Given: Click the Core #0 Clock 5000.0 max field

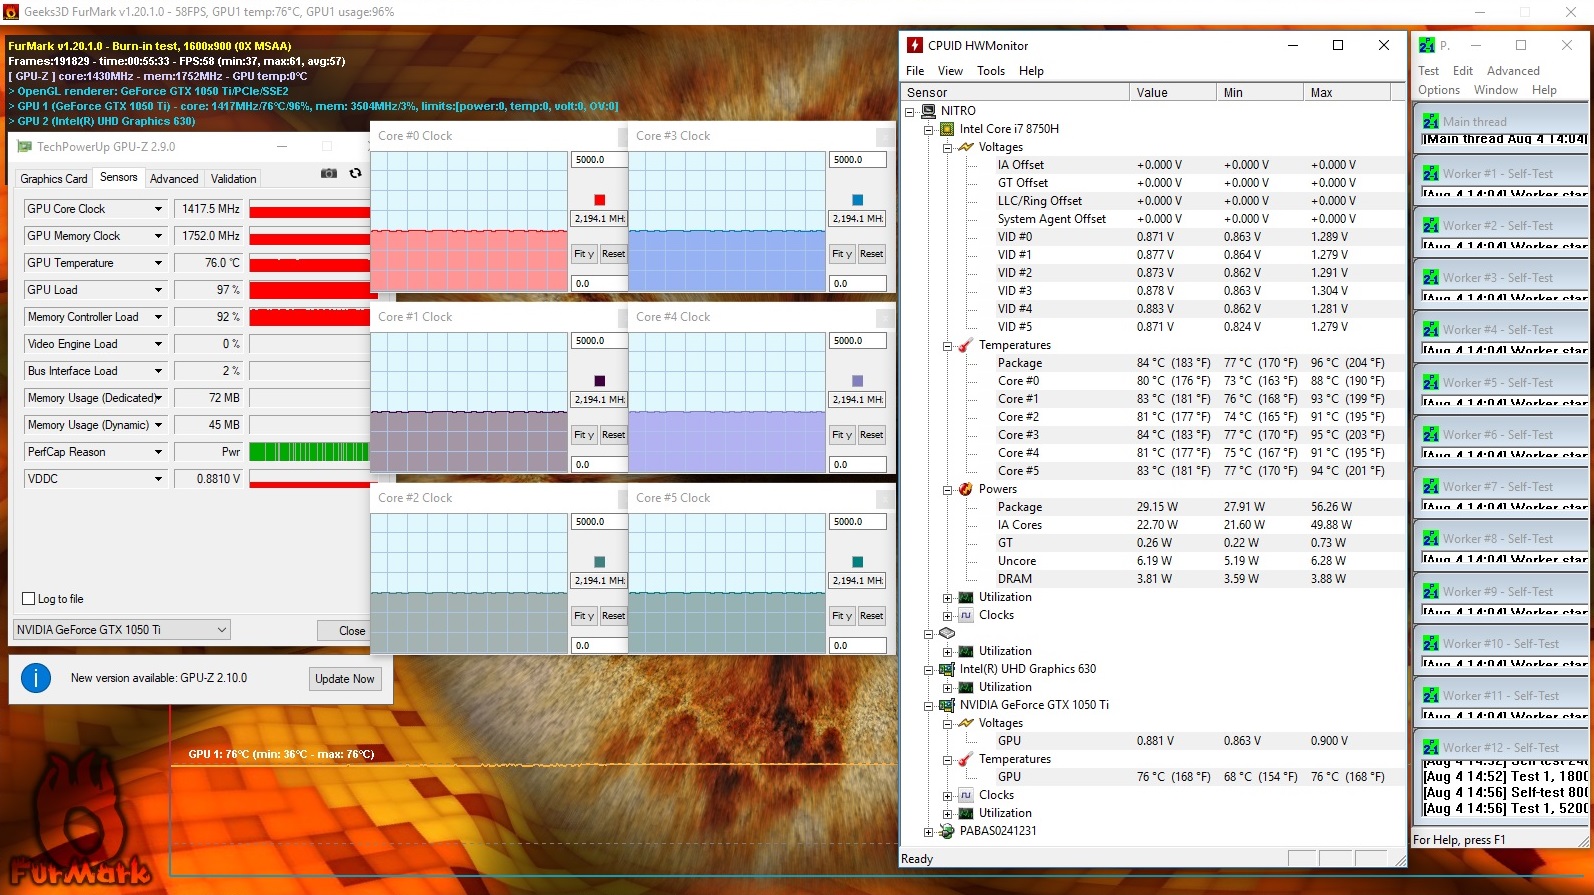Looking at the screenshot, I should point(599,160).
